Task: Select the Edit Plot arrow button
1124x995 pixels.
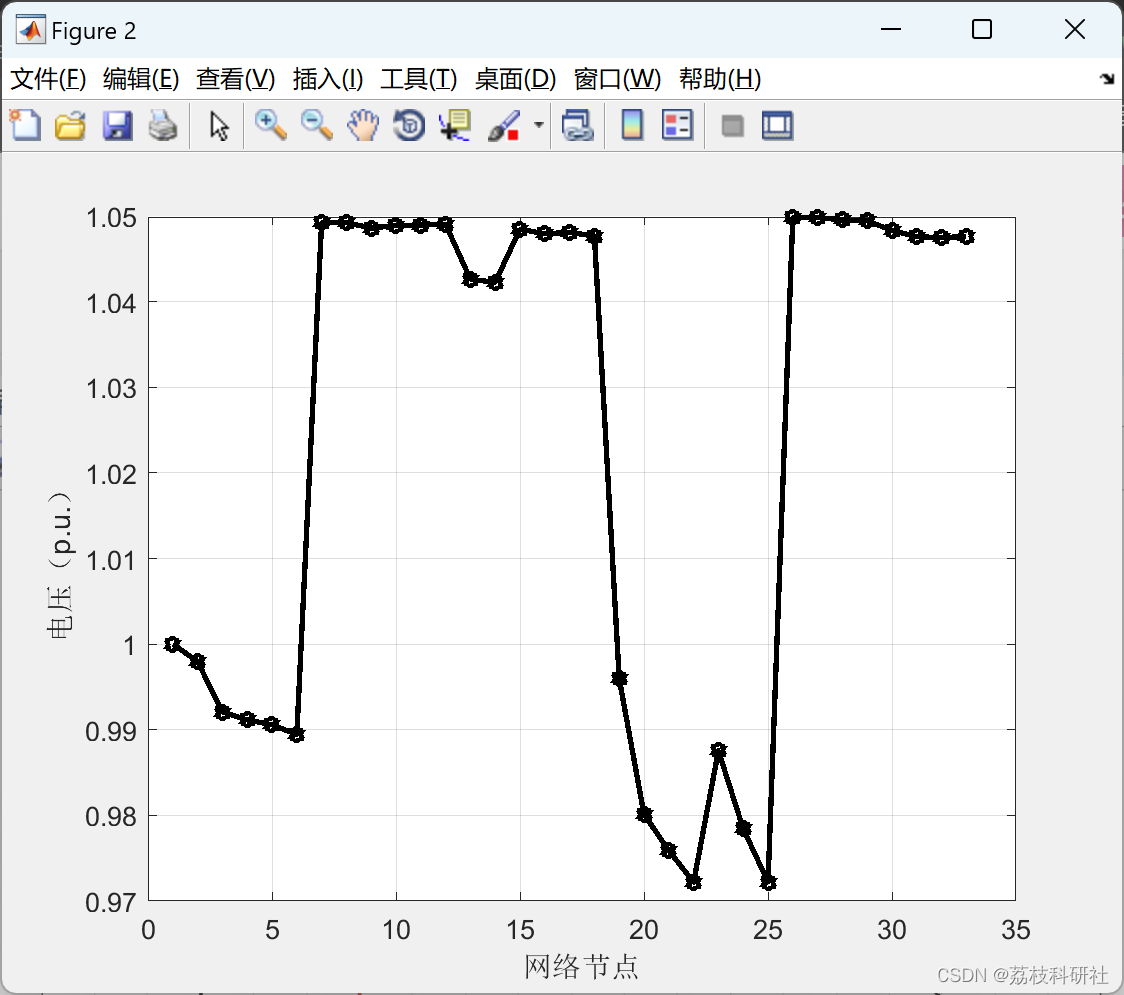Action: coord(217,125)
